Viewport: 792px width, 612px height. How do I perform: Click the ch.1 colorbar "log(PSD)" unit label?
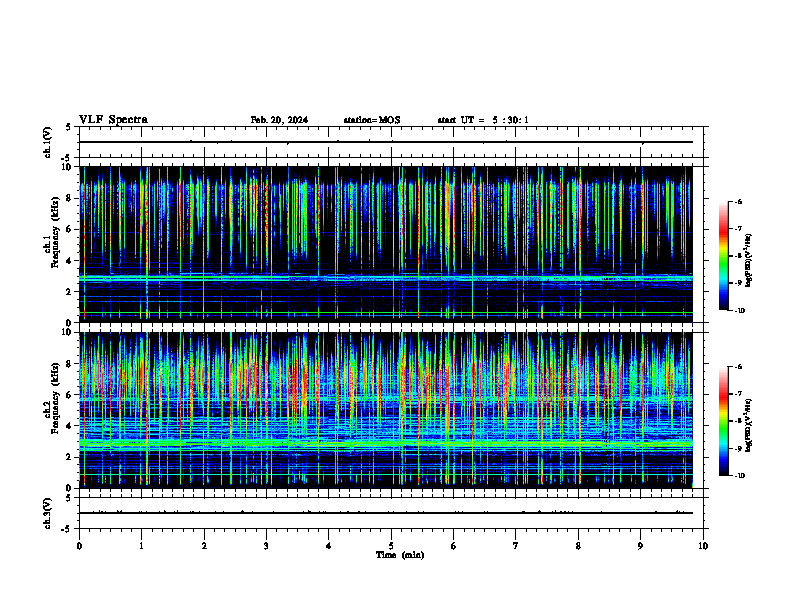coord(749,260)
